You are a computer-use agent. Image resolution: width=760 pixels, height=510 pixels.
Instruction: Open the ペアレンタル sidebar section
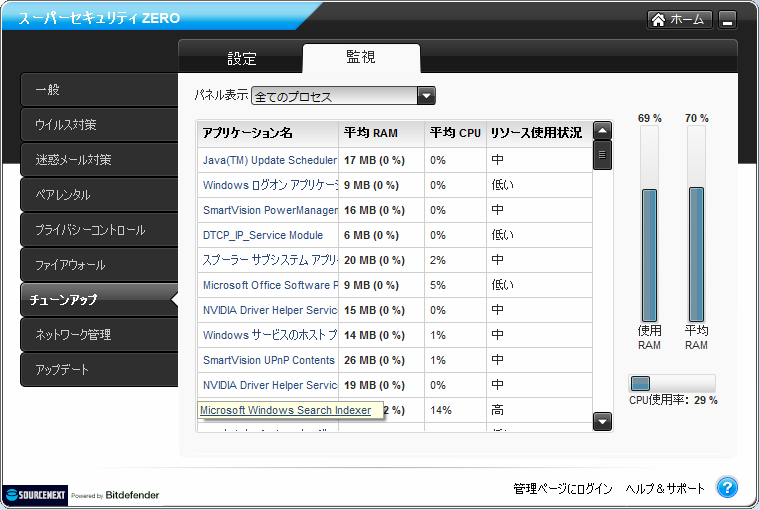(x=99, y=194)
